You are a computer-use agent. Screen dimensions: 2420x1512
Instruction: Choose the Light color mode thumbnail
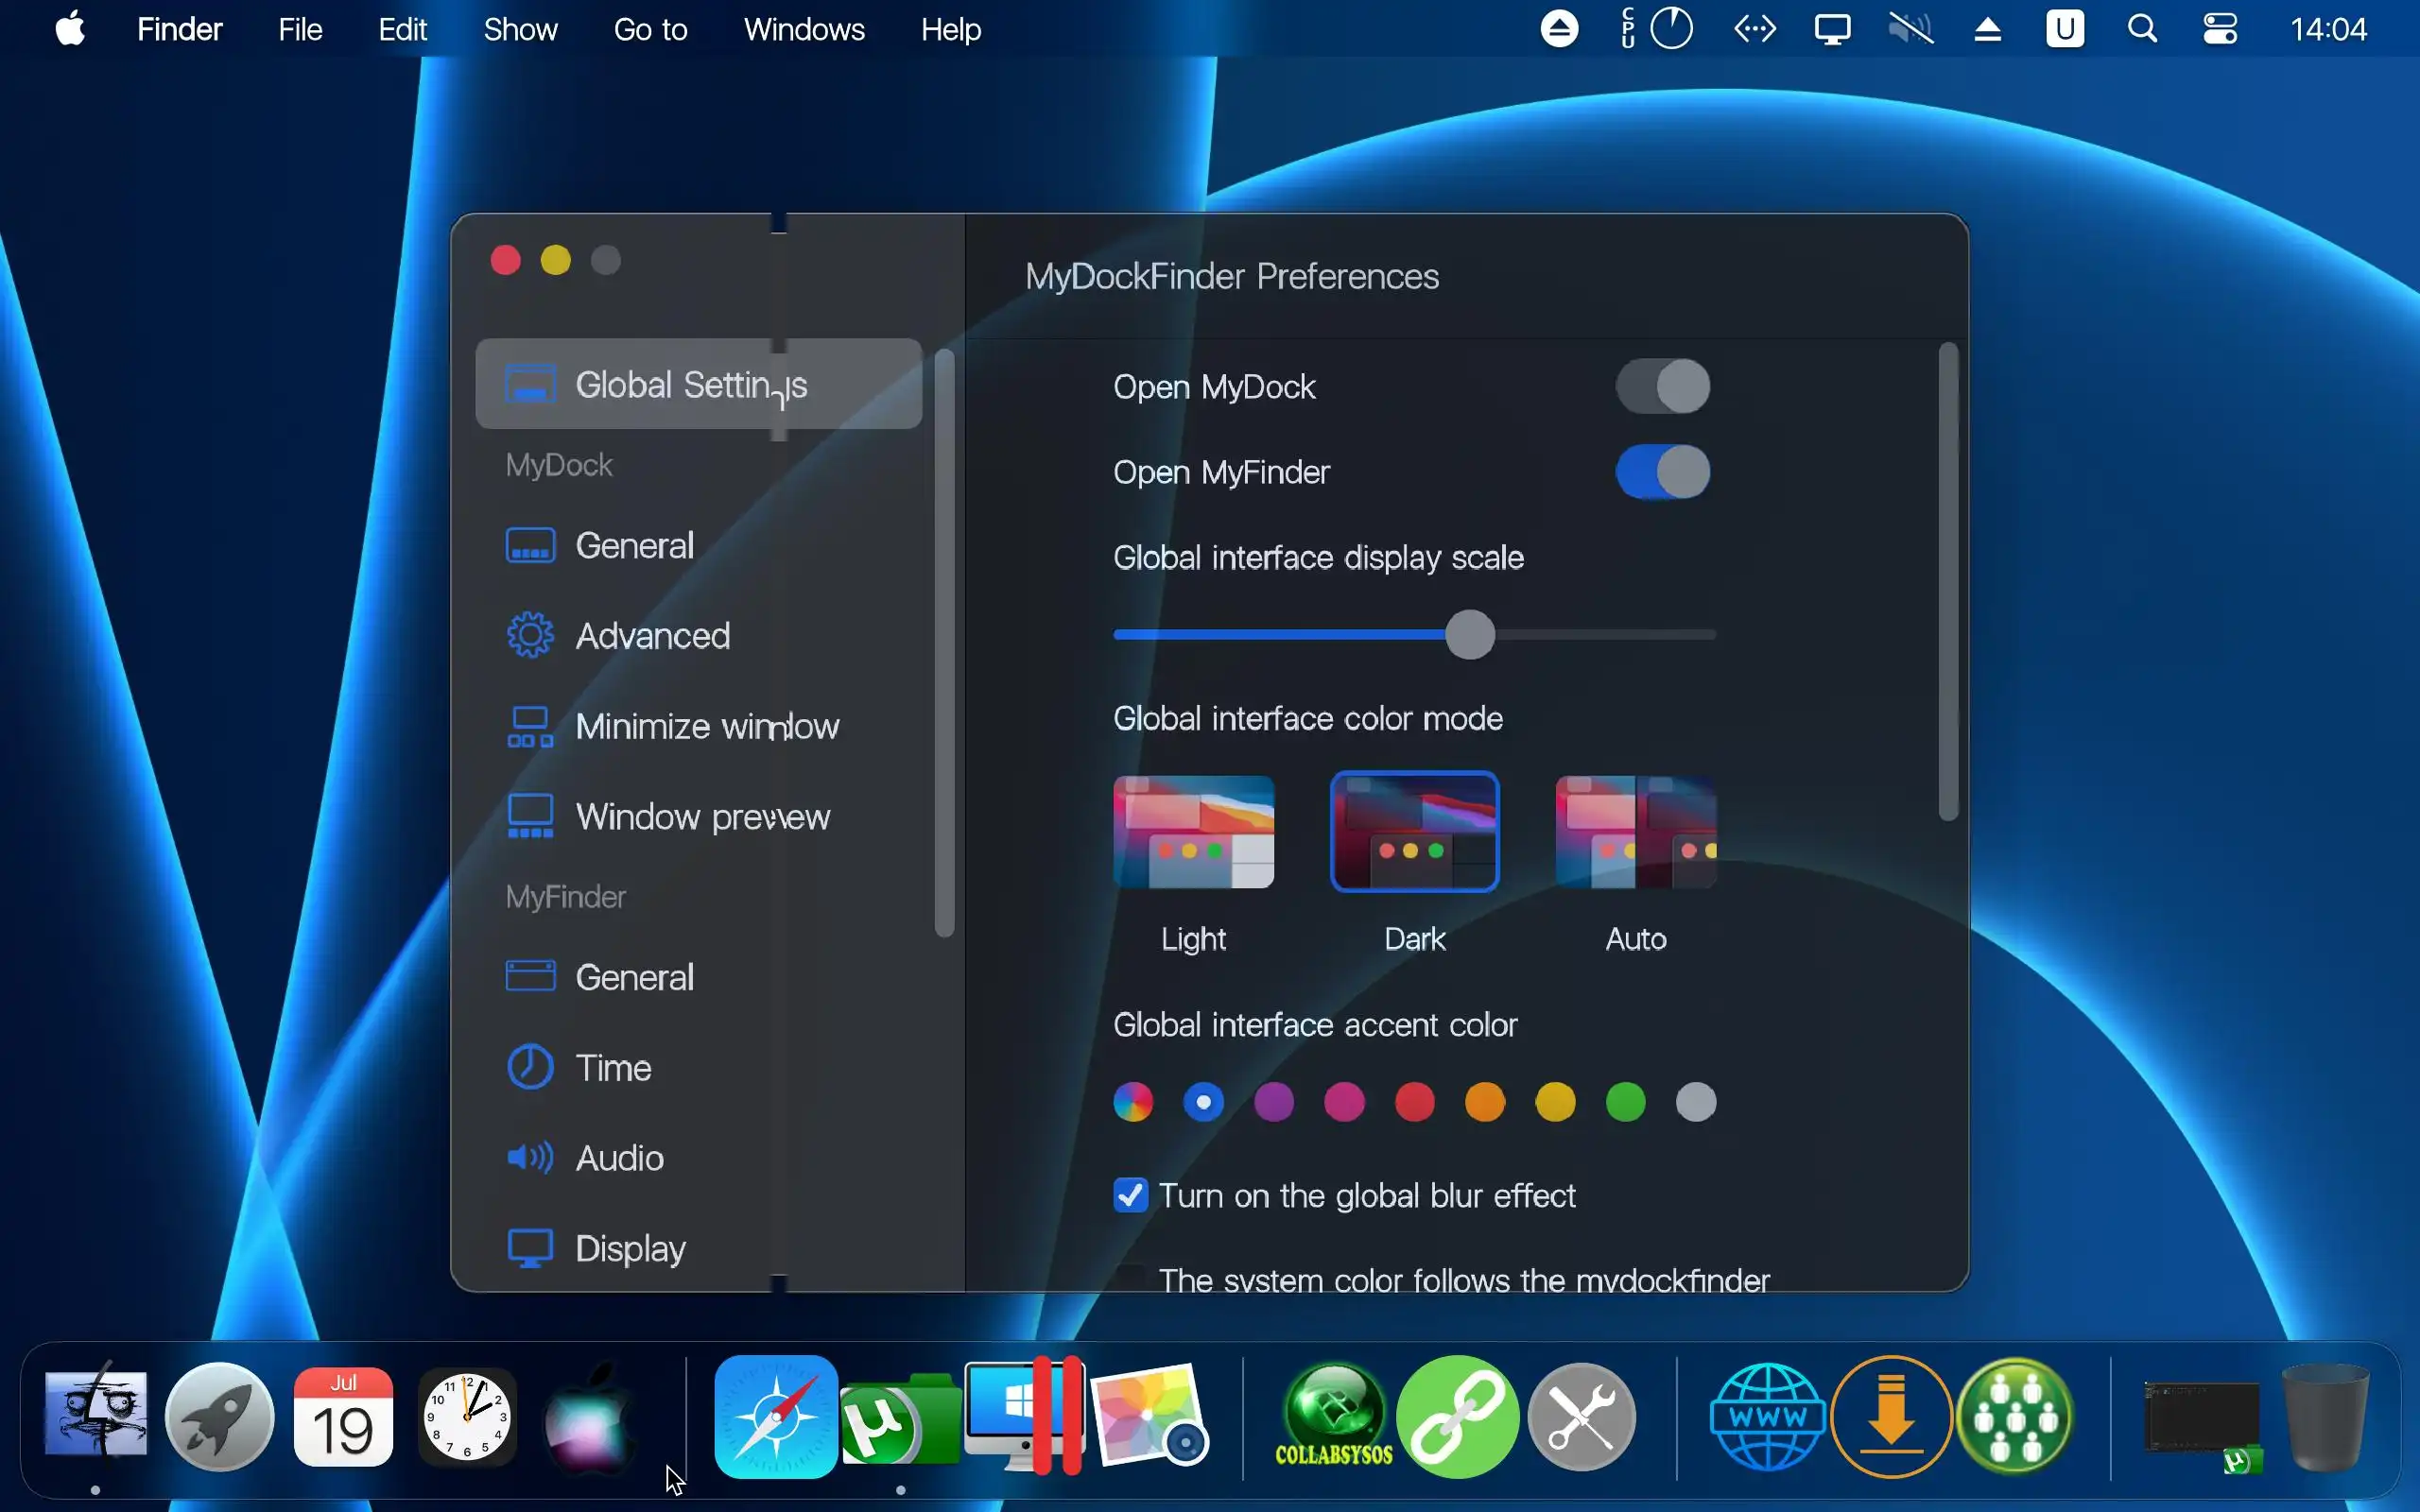pos(1193,832)
